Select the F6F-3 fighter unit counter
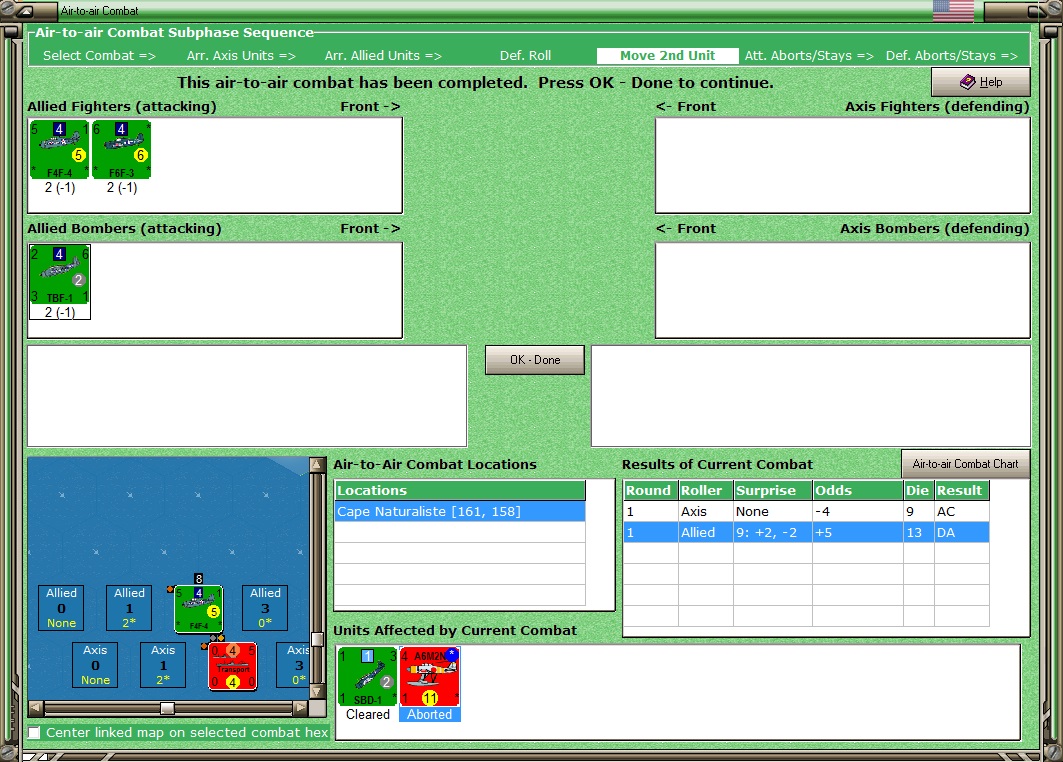The image size is (1063, 762). [121, 150]
